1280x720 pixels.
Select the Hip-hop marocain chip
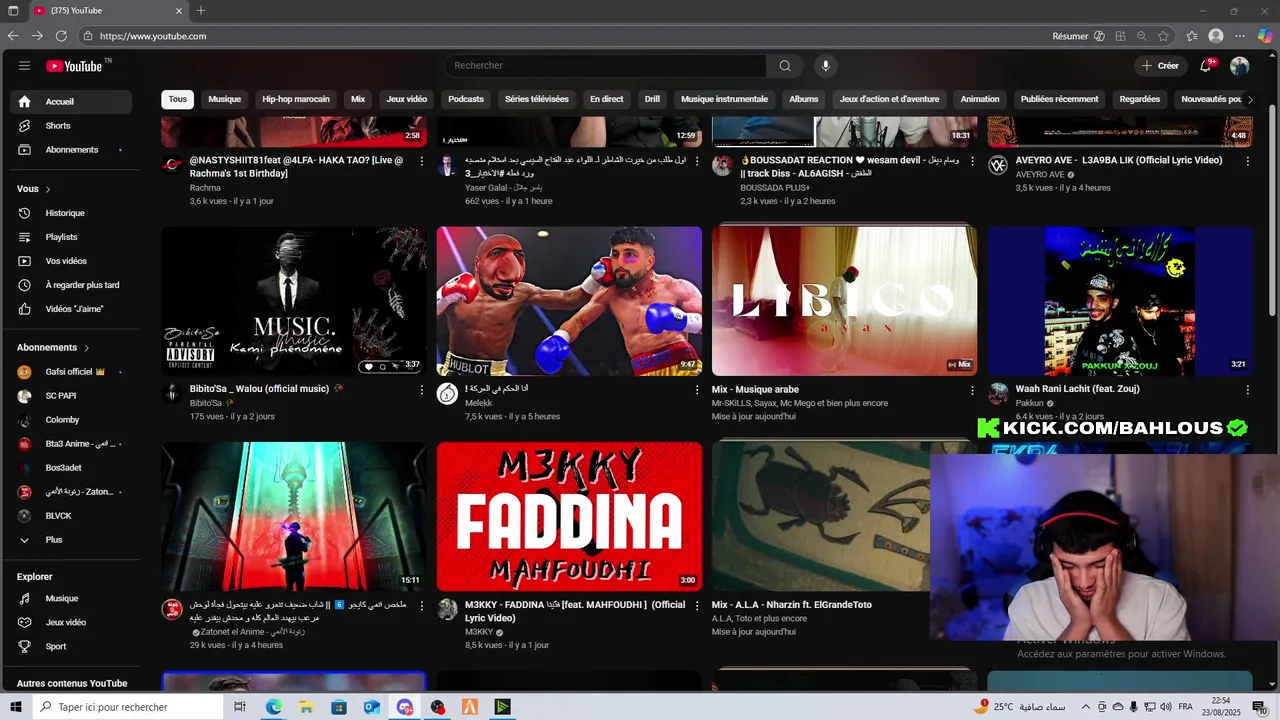pos(296,99)
